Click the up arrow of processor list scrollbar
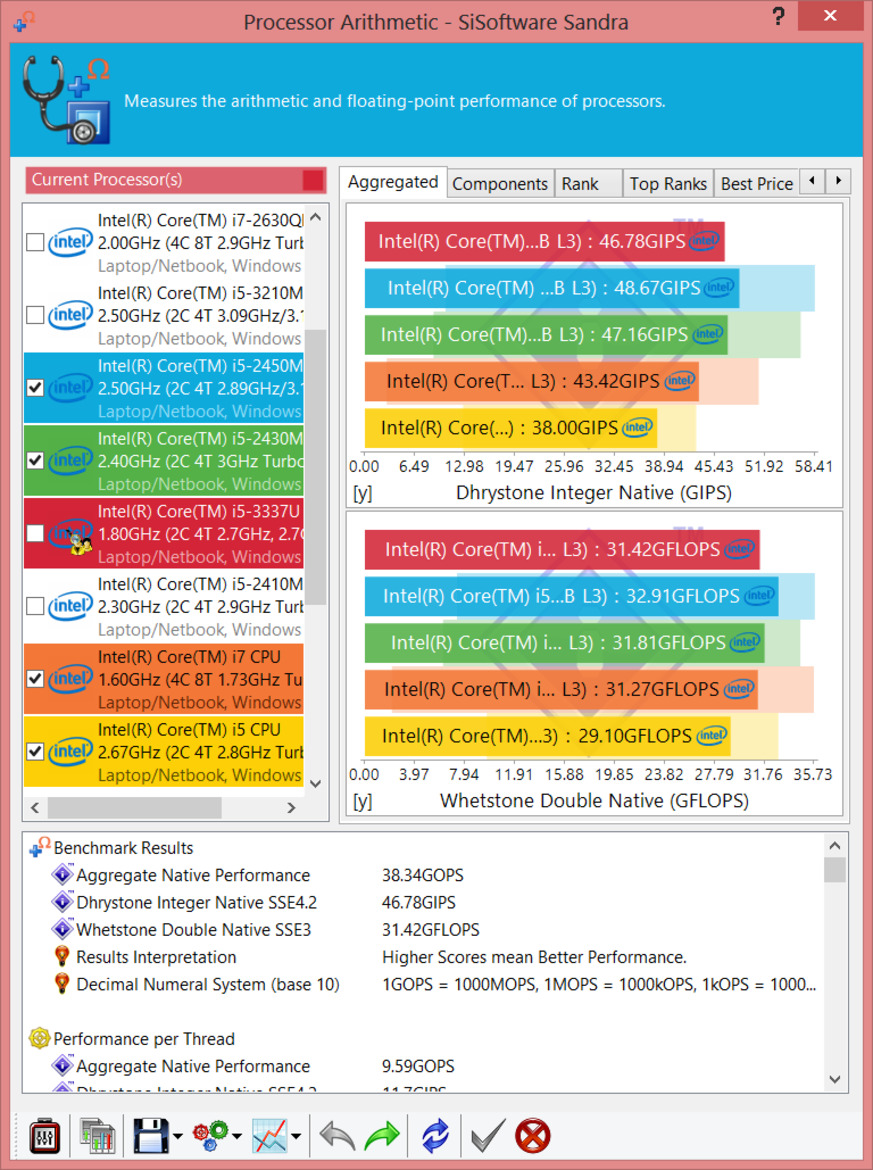Viewport: 873px width, 1170px height. [316, 217]
